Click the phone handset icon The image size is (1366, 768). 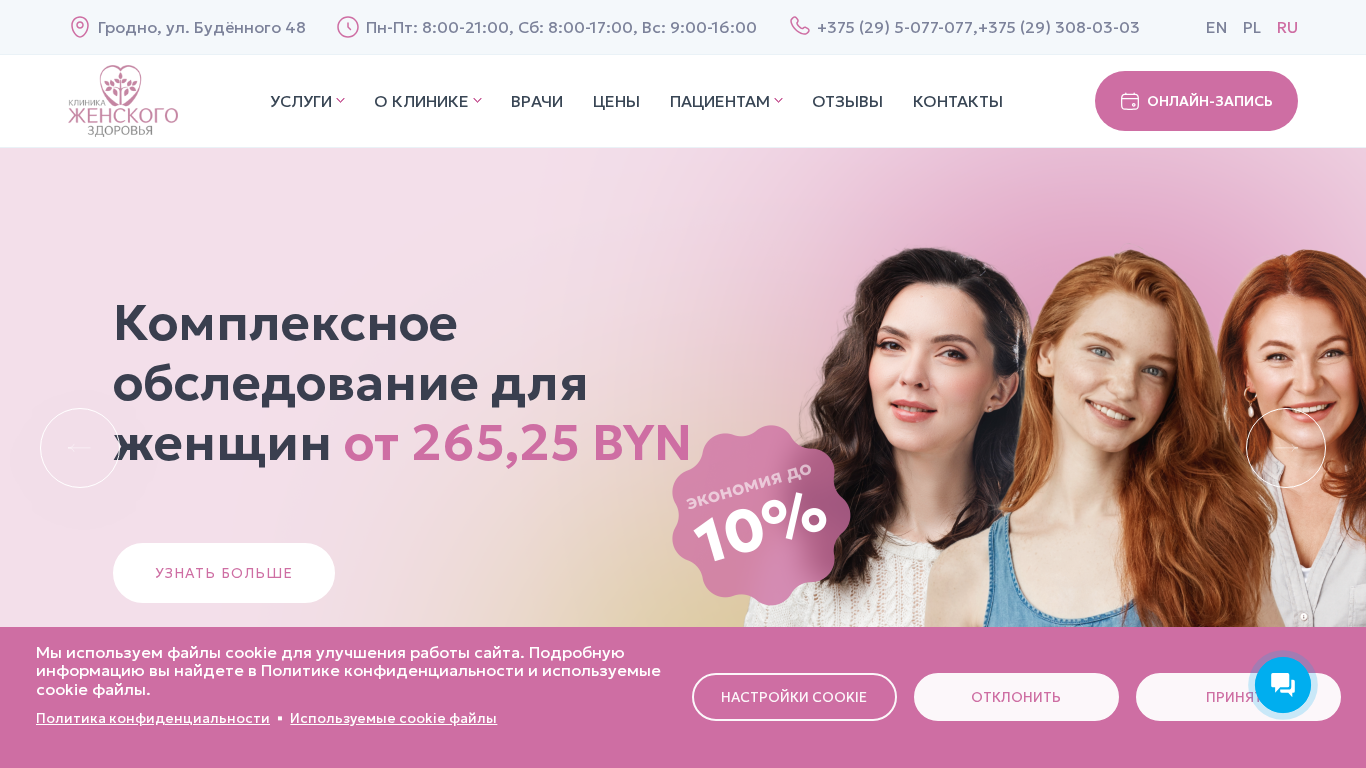pos(800,26)
